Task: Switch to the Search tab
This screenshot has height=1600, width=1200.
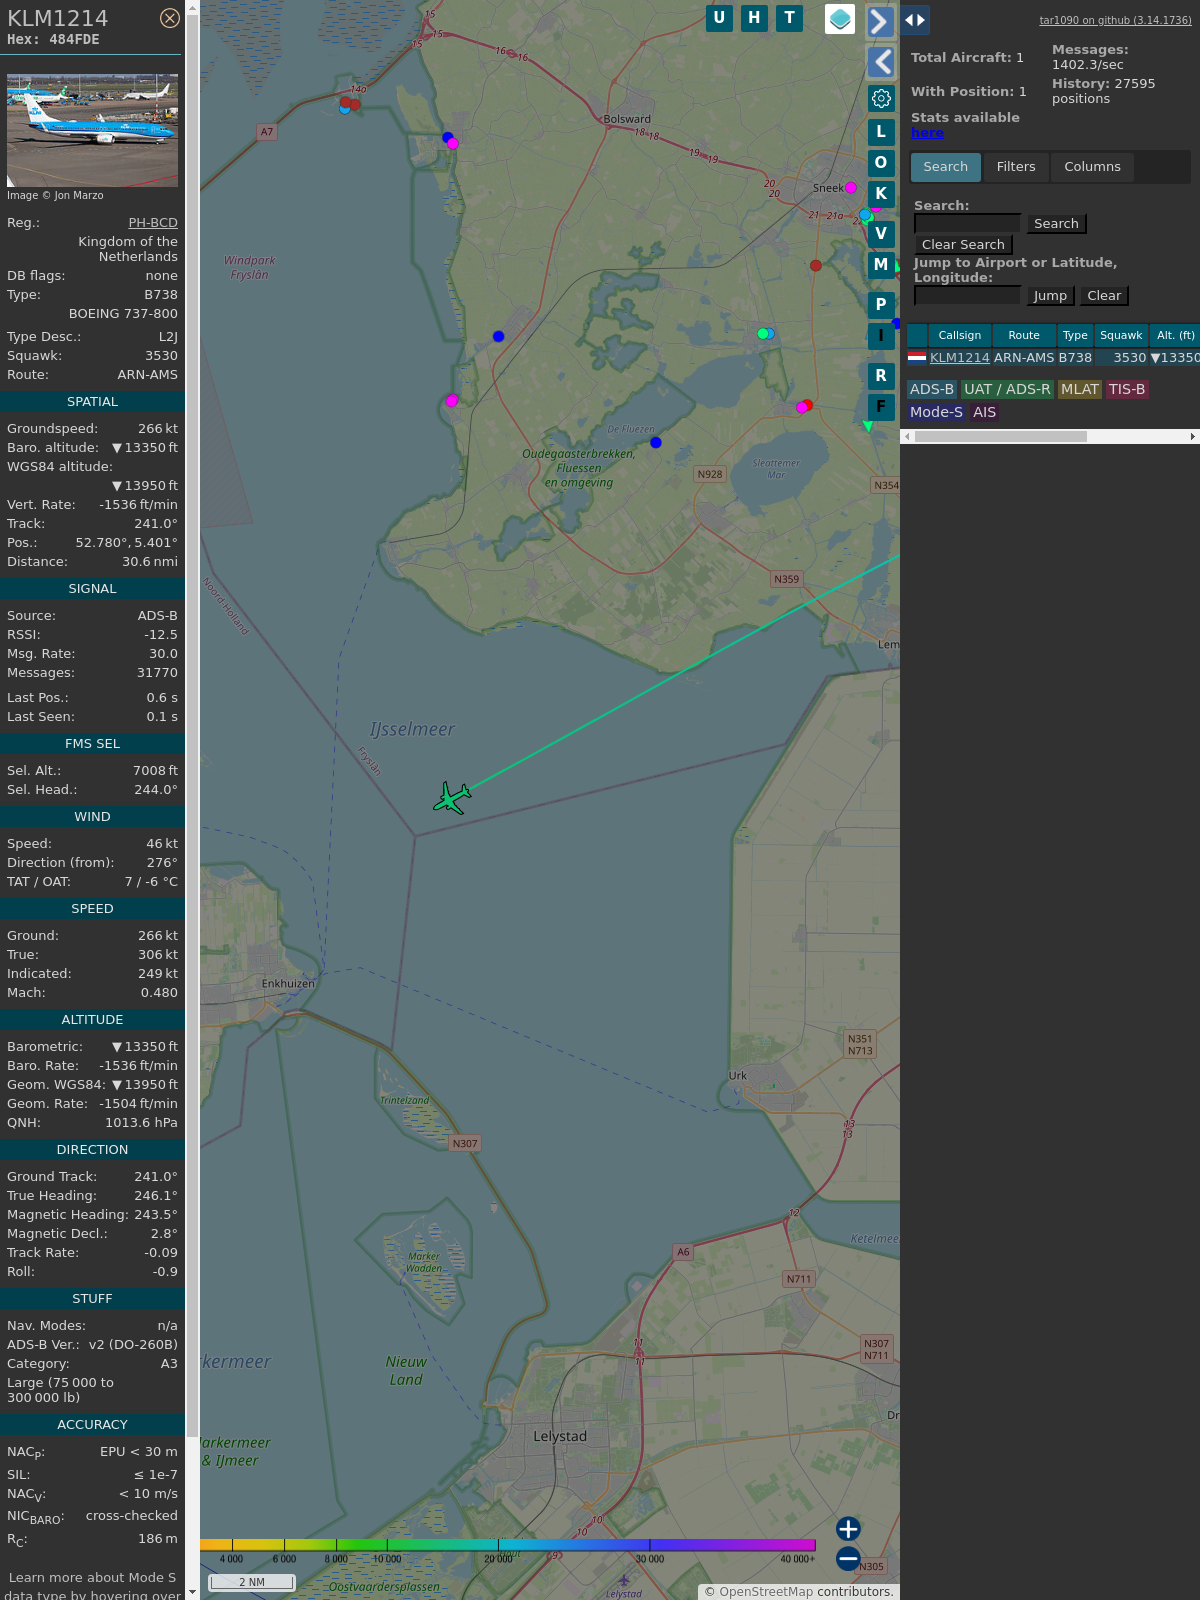Action: coord(945,167)
